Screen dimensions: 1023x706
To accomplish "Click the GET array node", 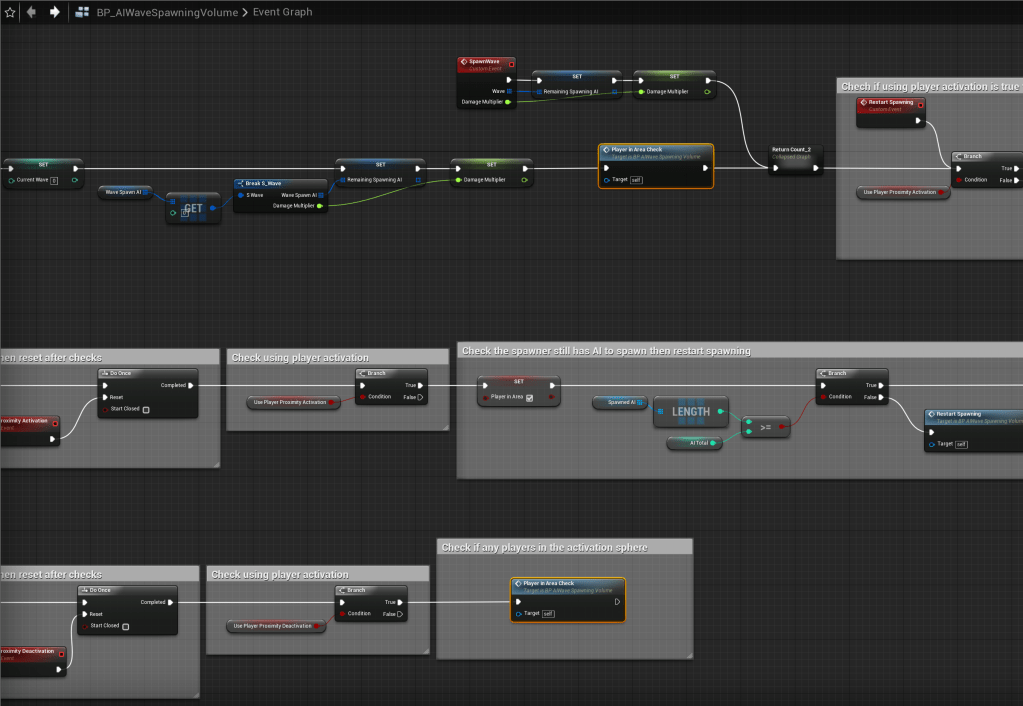I will 193,209.
